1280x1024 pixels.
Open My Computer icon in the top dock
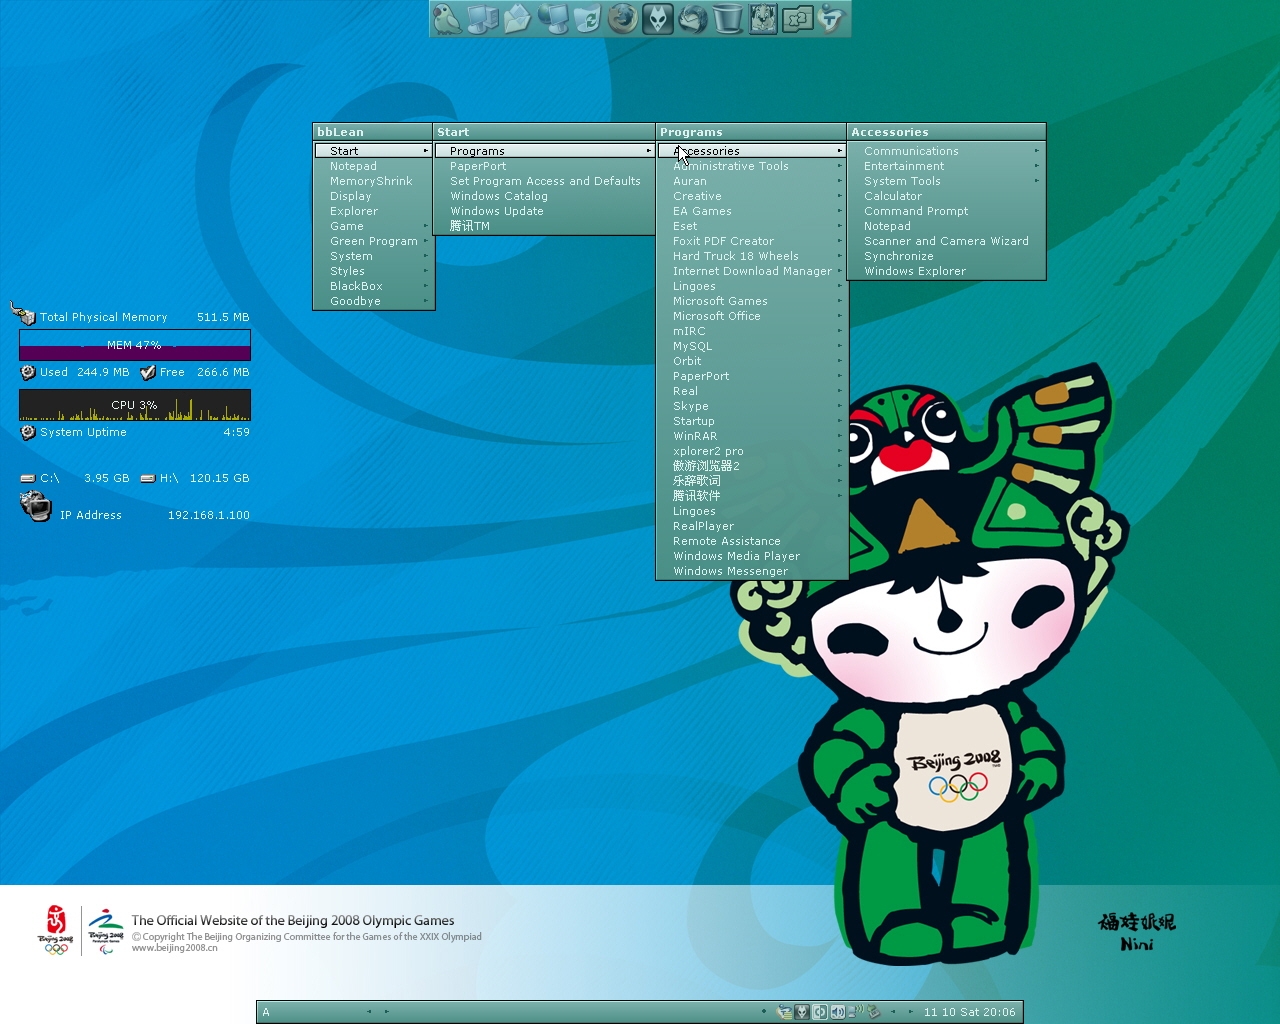482,19
